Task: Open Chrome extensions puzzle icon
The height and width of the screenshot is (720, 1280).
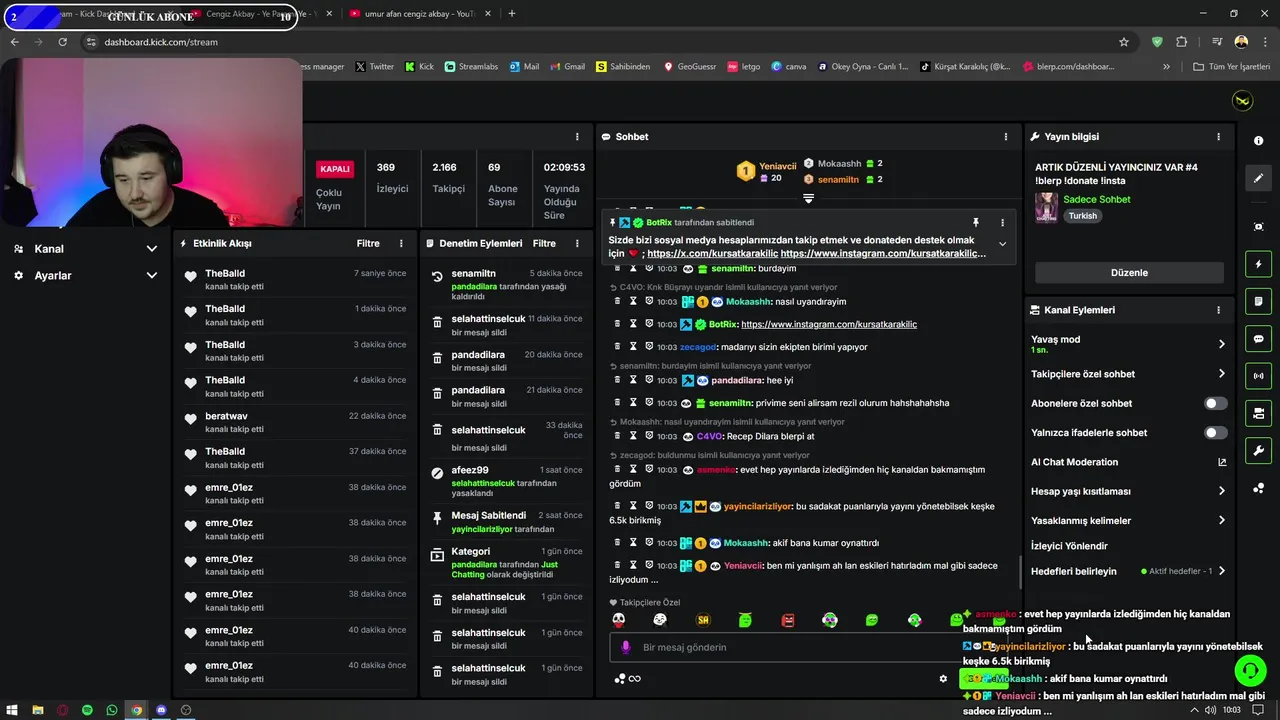Action: click(1182, 42)
